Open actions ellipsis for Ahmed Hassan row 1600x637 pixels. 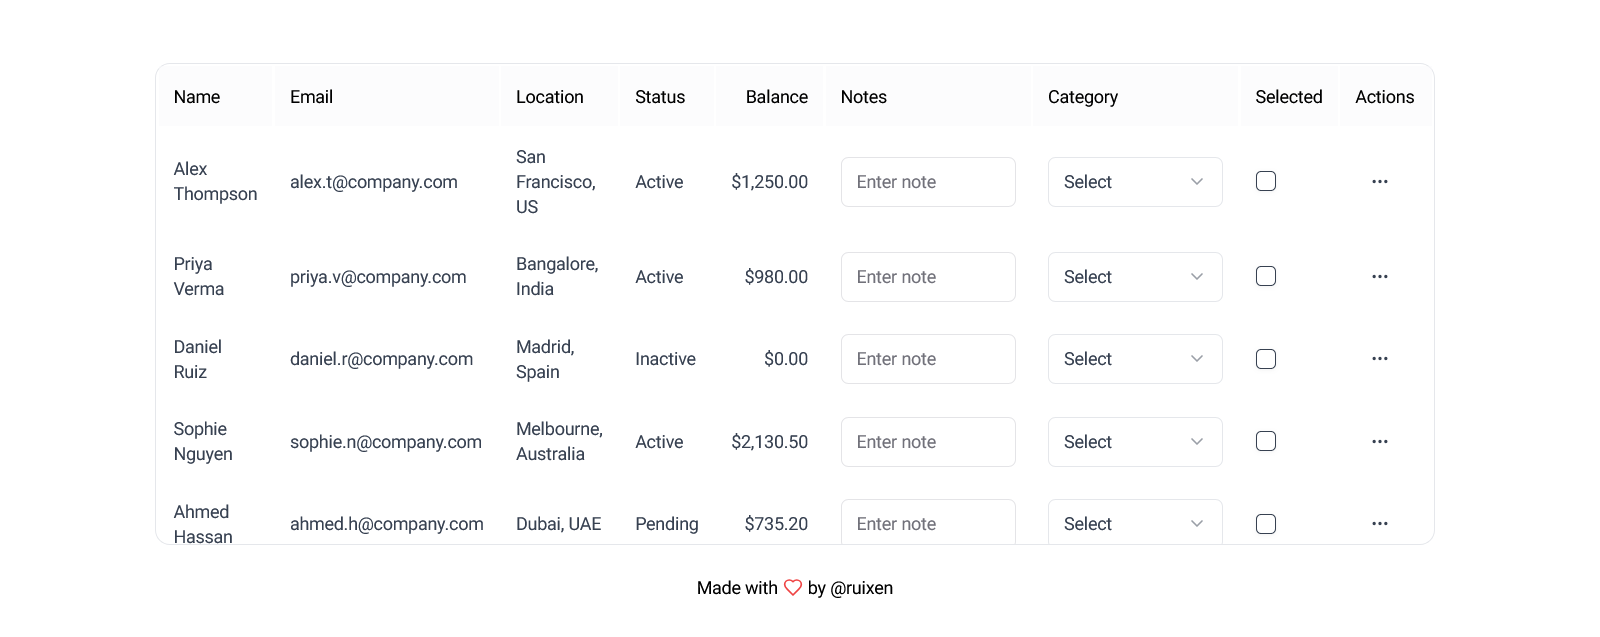point(1379,524)
